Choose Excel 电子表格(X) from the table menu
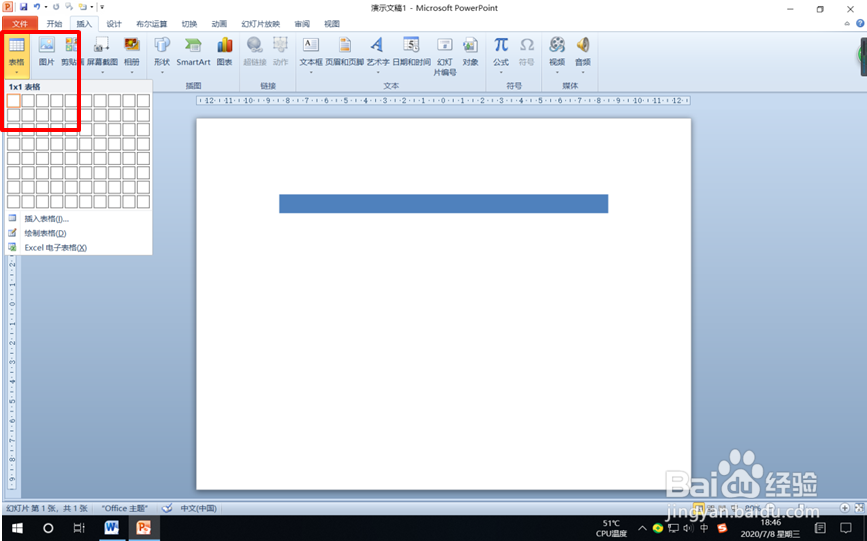 click(79, 247)
